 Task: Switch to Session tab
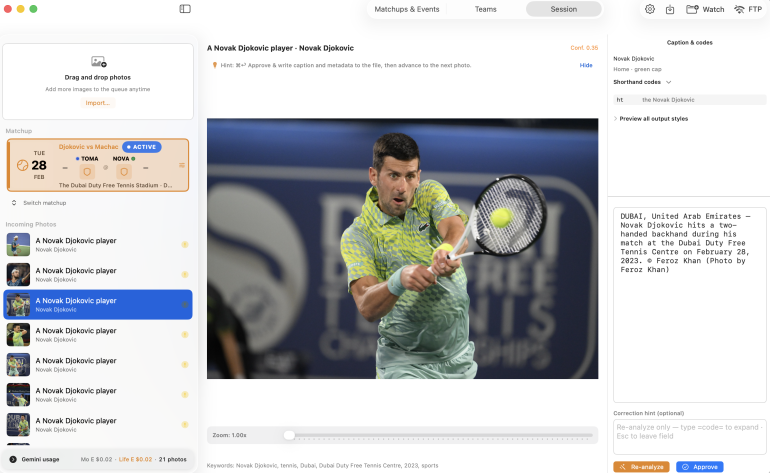point(564,9)
